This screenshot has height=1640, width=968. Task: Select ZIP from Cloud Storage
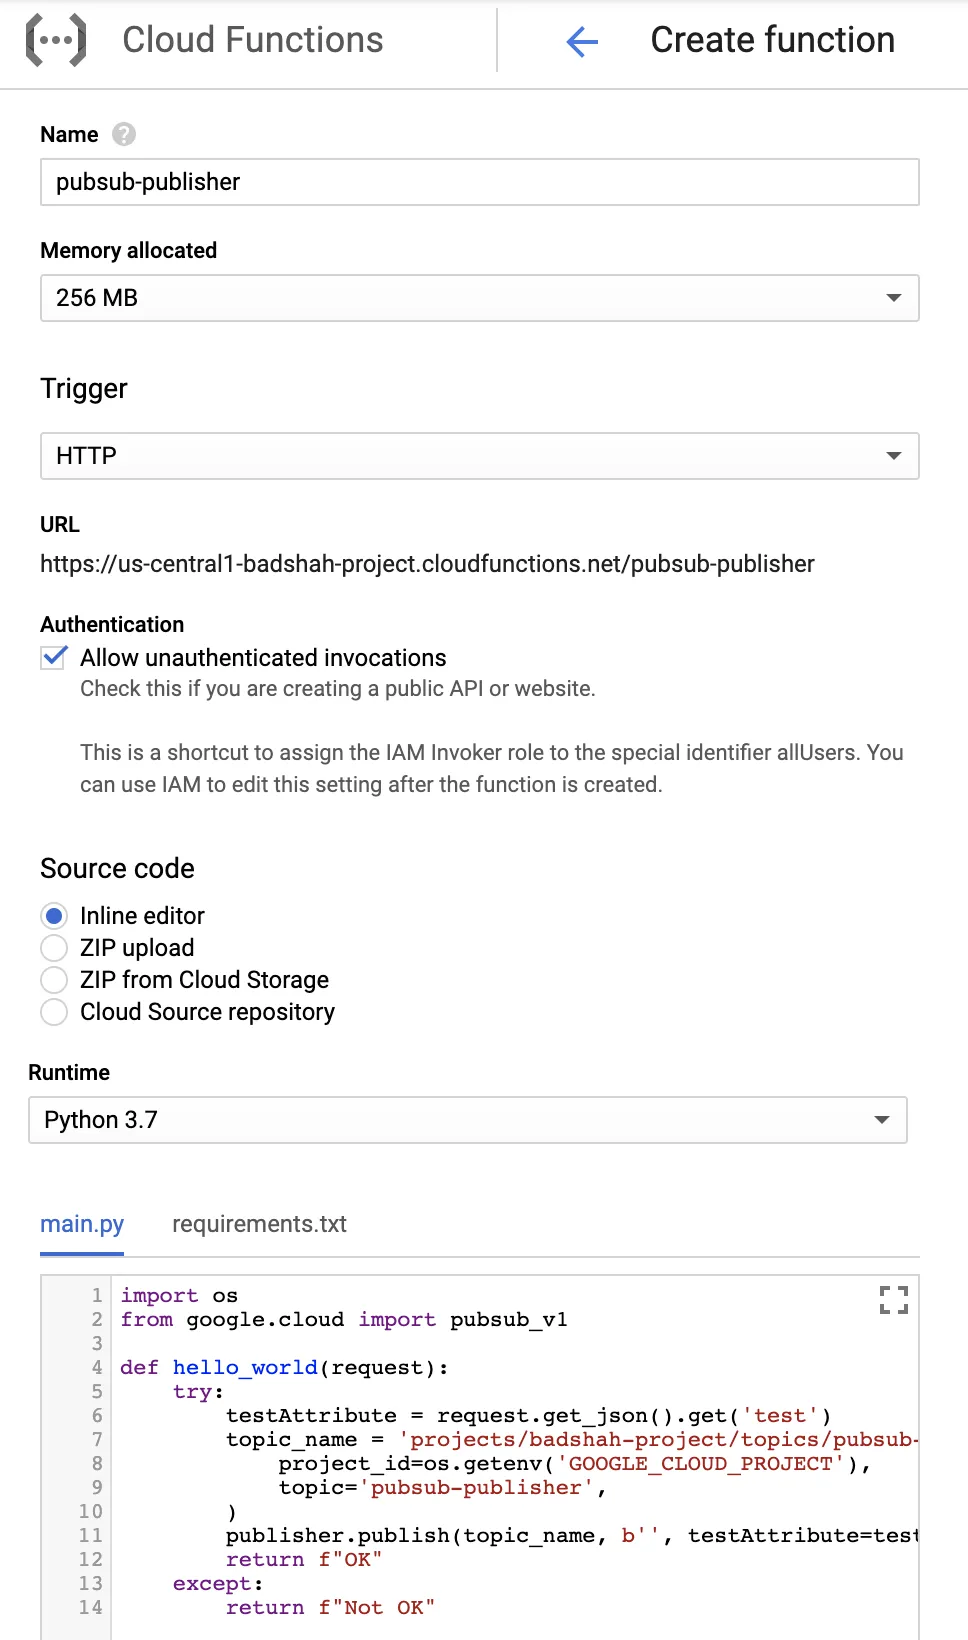pyautogui.click(x=54, y=980)
